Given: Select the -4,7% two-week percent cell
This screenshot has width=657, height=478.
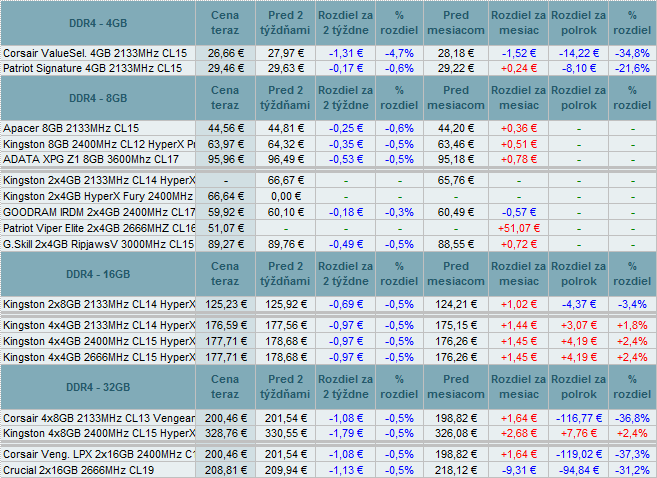Looking at the screenshot, I should point(399,53).
